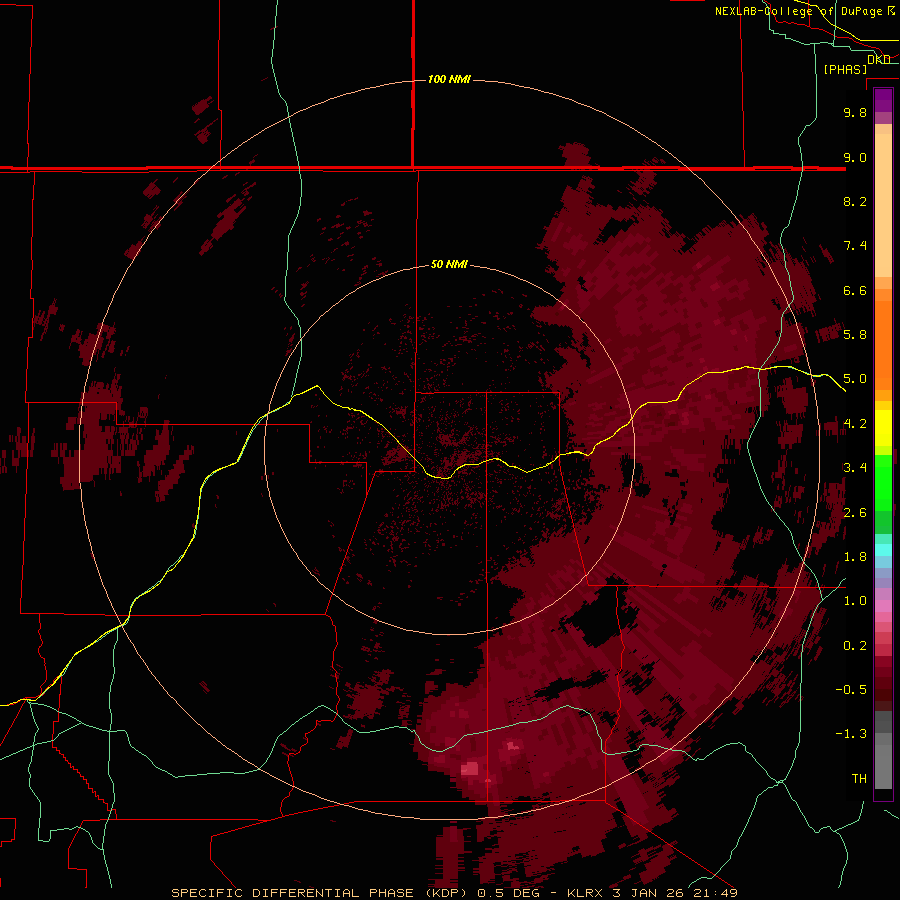Click the light peach segment of color bar
This screenshot has height=900, width=900.
pyautogui.click(x=883, y=205)
